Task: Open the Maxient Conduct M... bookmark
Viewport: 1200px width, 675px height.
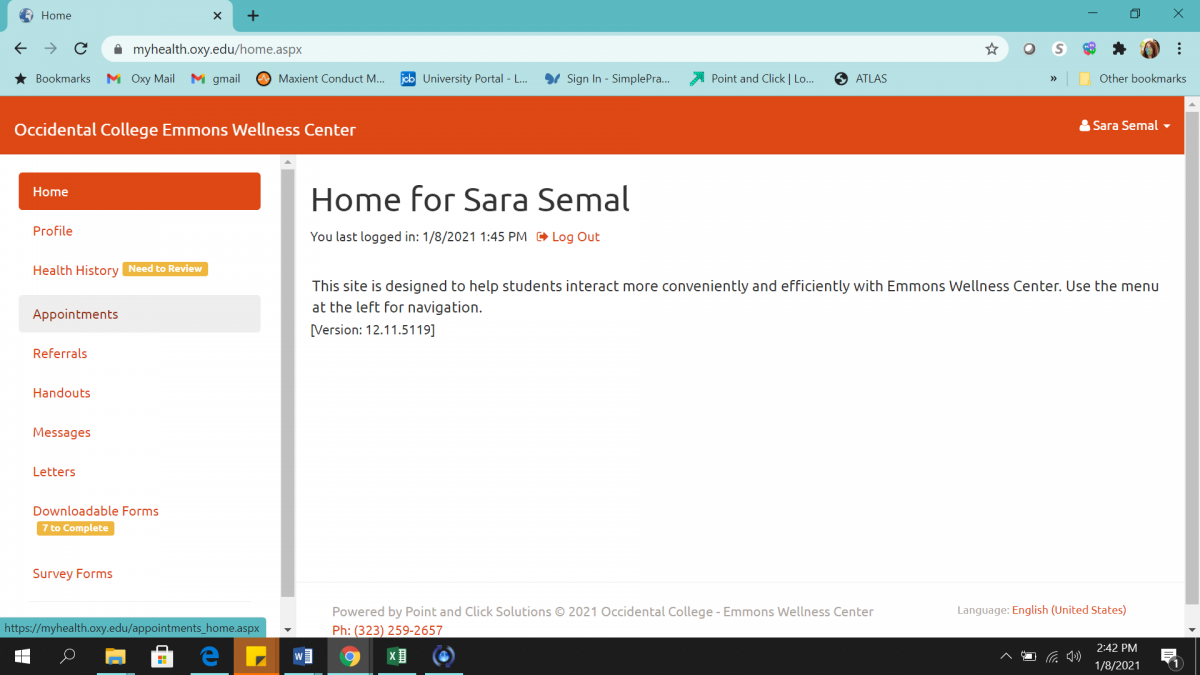Action: (x=320, y=78)
